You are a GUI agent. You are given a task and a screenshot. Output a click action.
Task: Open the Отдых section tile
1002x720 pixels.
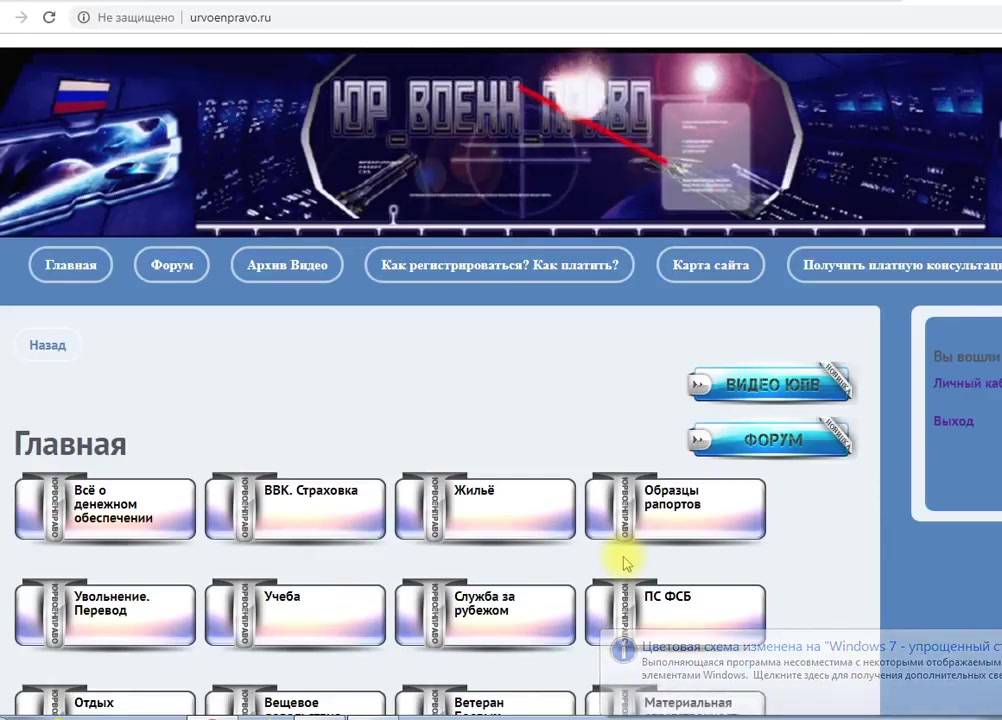tap(105, 701)
